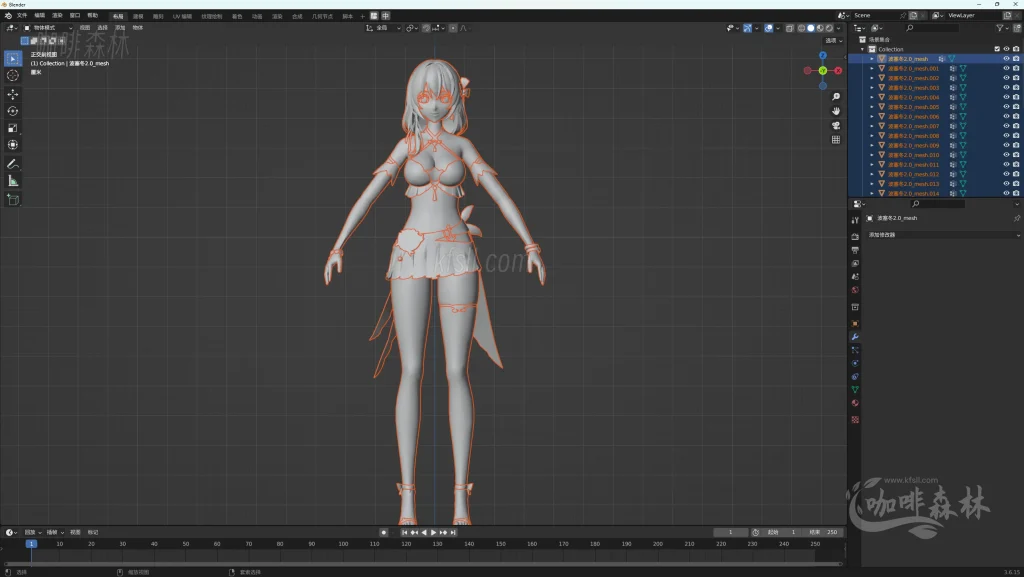Disable mesh.003 render camera icon
This screenshot has width=1024, height=577.
click(1016, 87)
